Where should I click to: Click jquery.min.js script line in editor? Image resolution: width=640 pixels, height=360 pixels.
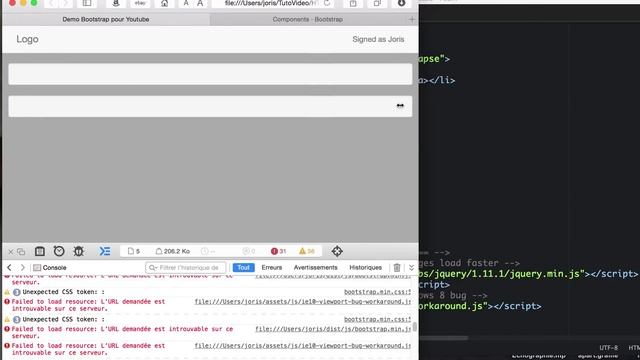tap(528, 274)
